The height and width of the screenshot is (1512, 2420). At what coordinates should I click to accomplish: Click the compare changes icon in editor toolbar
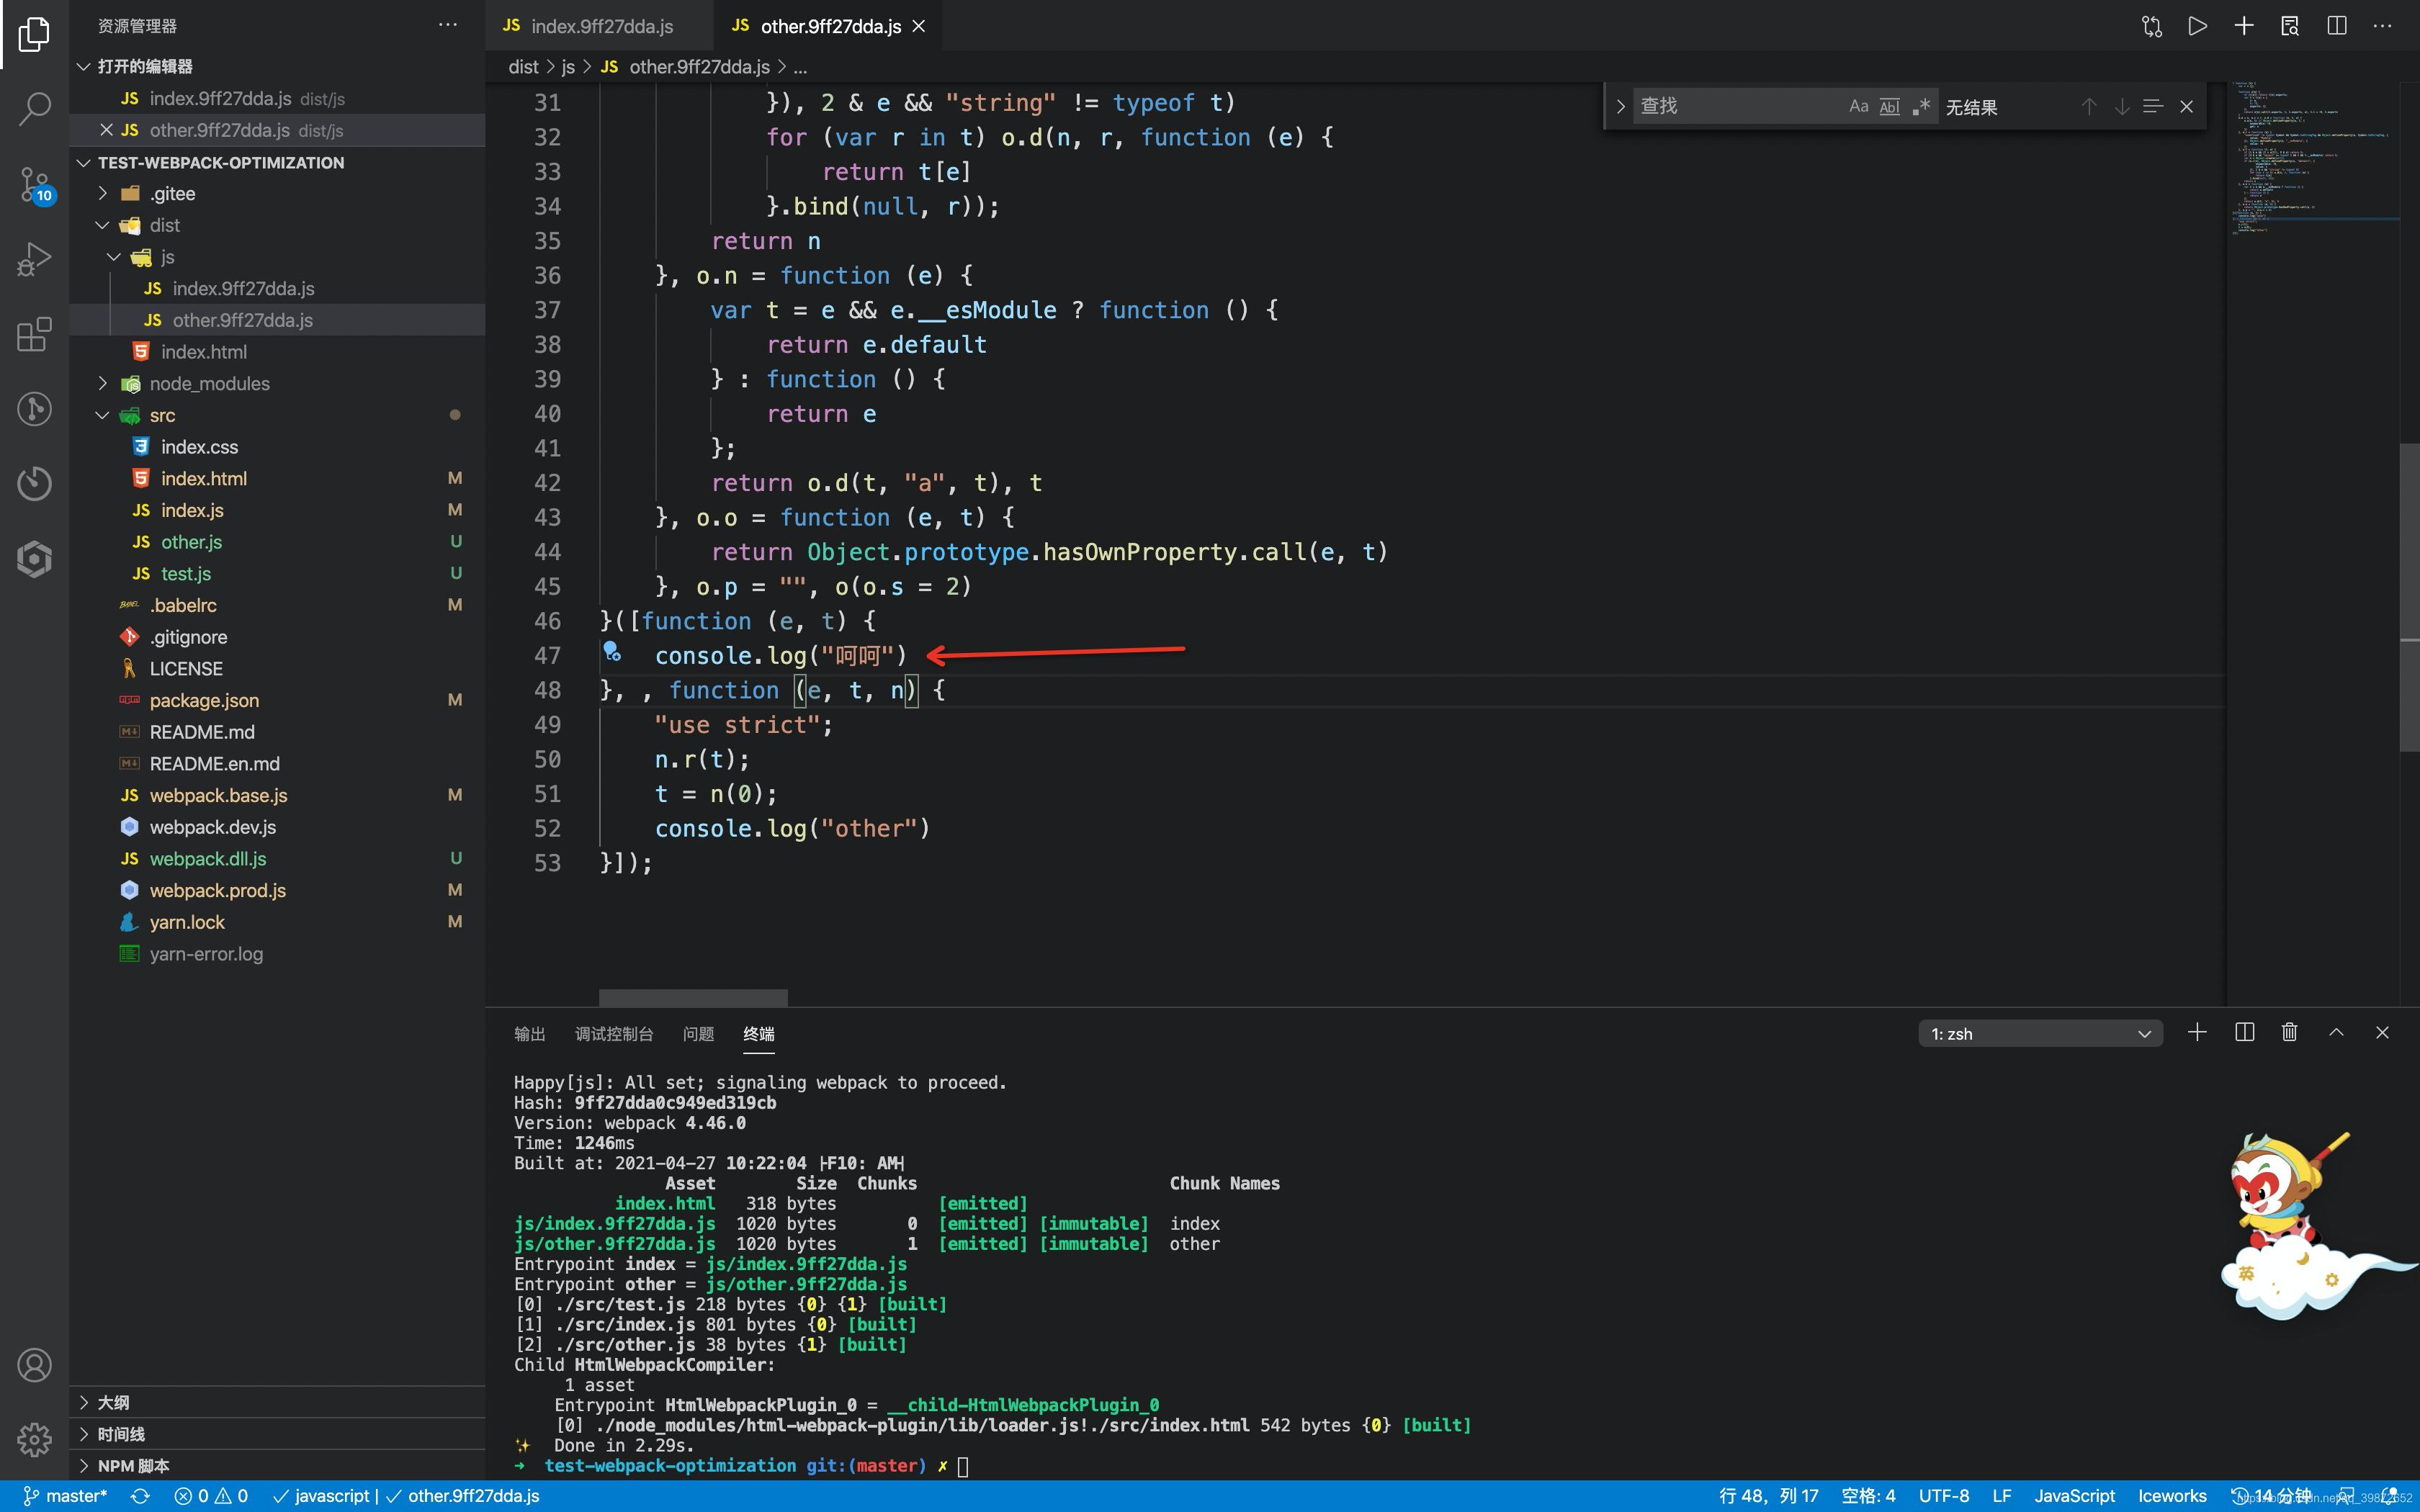click(x=2151, y=26)
